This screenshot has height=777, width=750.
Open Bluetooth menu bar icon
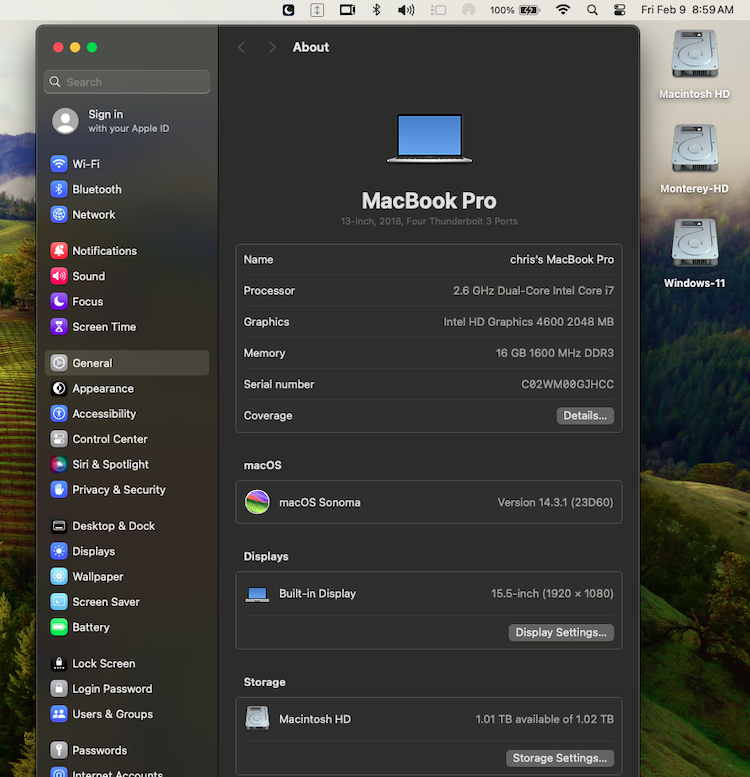(x=376, y=10)
